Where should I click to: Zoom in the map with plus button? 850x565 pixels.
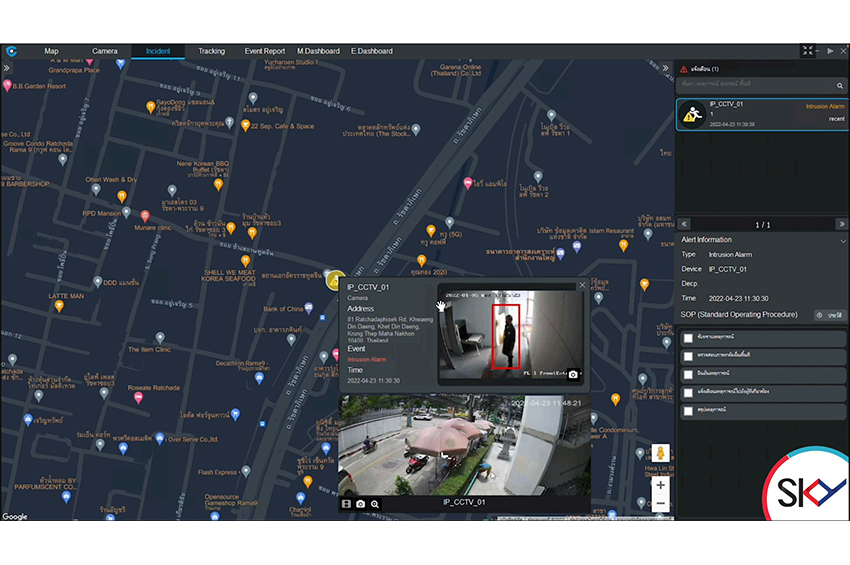[x=660, y=485]
